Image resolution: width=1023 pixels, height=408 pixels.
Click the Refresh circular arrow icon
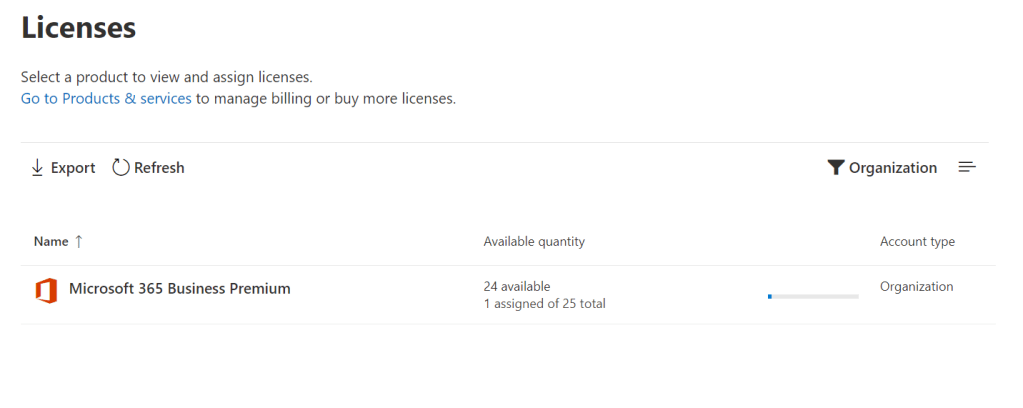coord(121,168)
